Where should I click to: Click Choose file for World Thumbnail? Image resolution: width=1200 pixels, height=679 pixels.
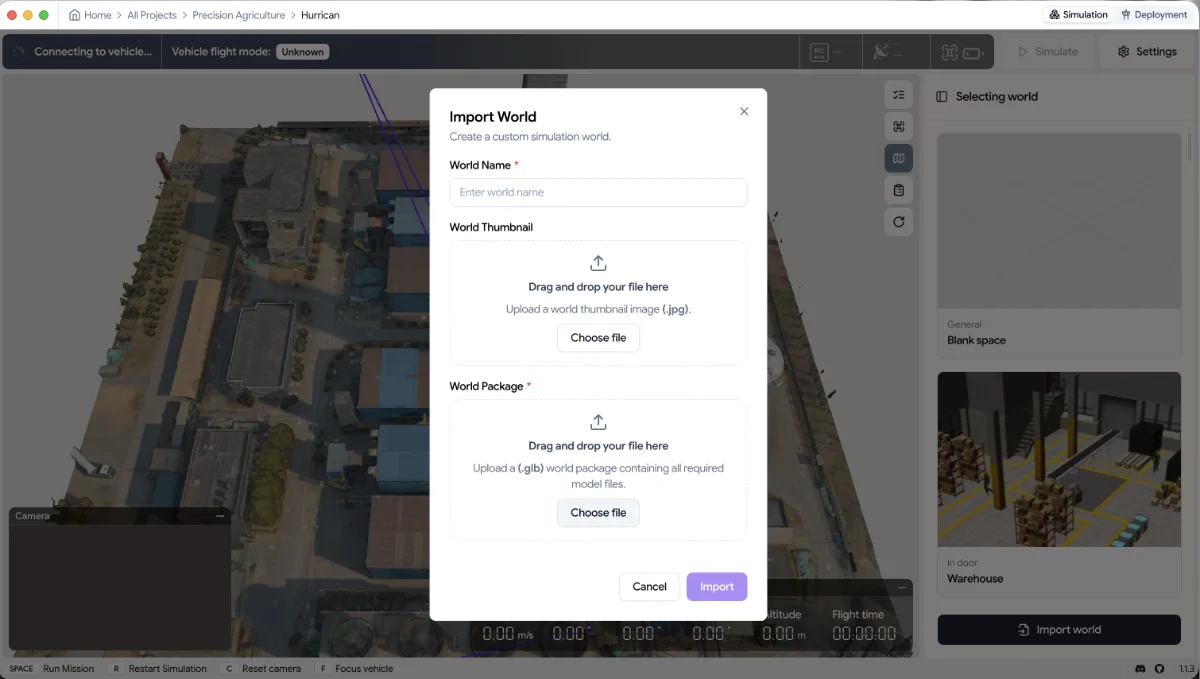click(x=598, y=338)
